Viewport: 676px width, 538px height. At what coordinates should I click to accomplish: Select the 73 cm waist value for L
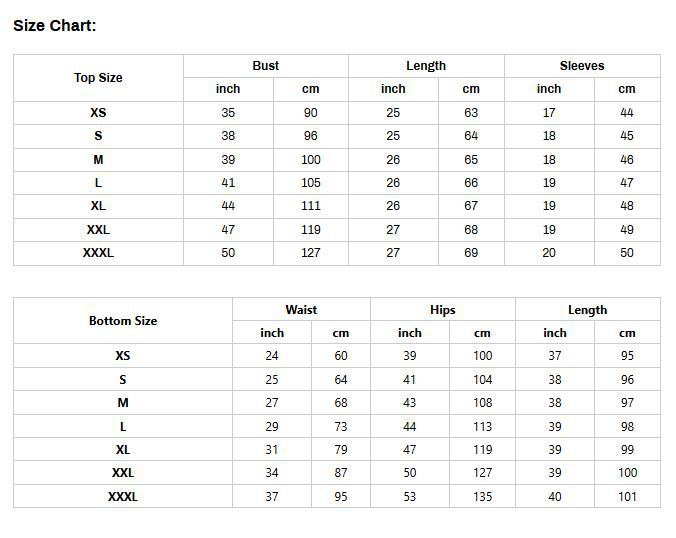pyautogui.click(x=341, y=426)
